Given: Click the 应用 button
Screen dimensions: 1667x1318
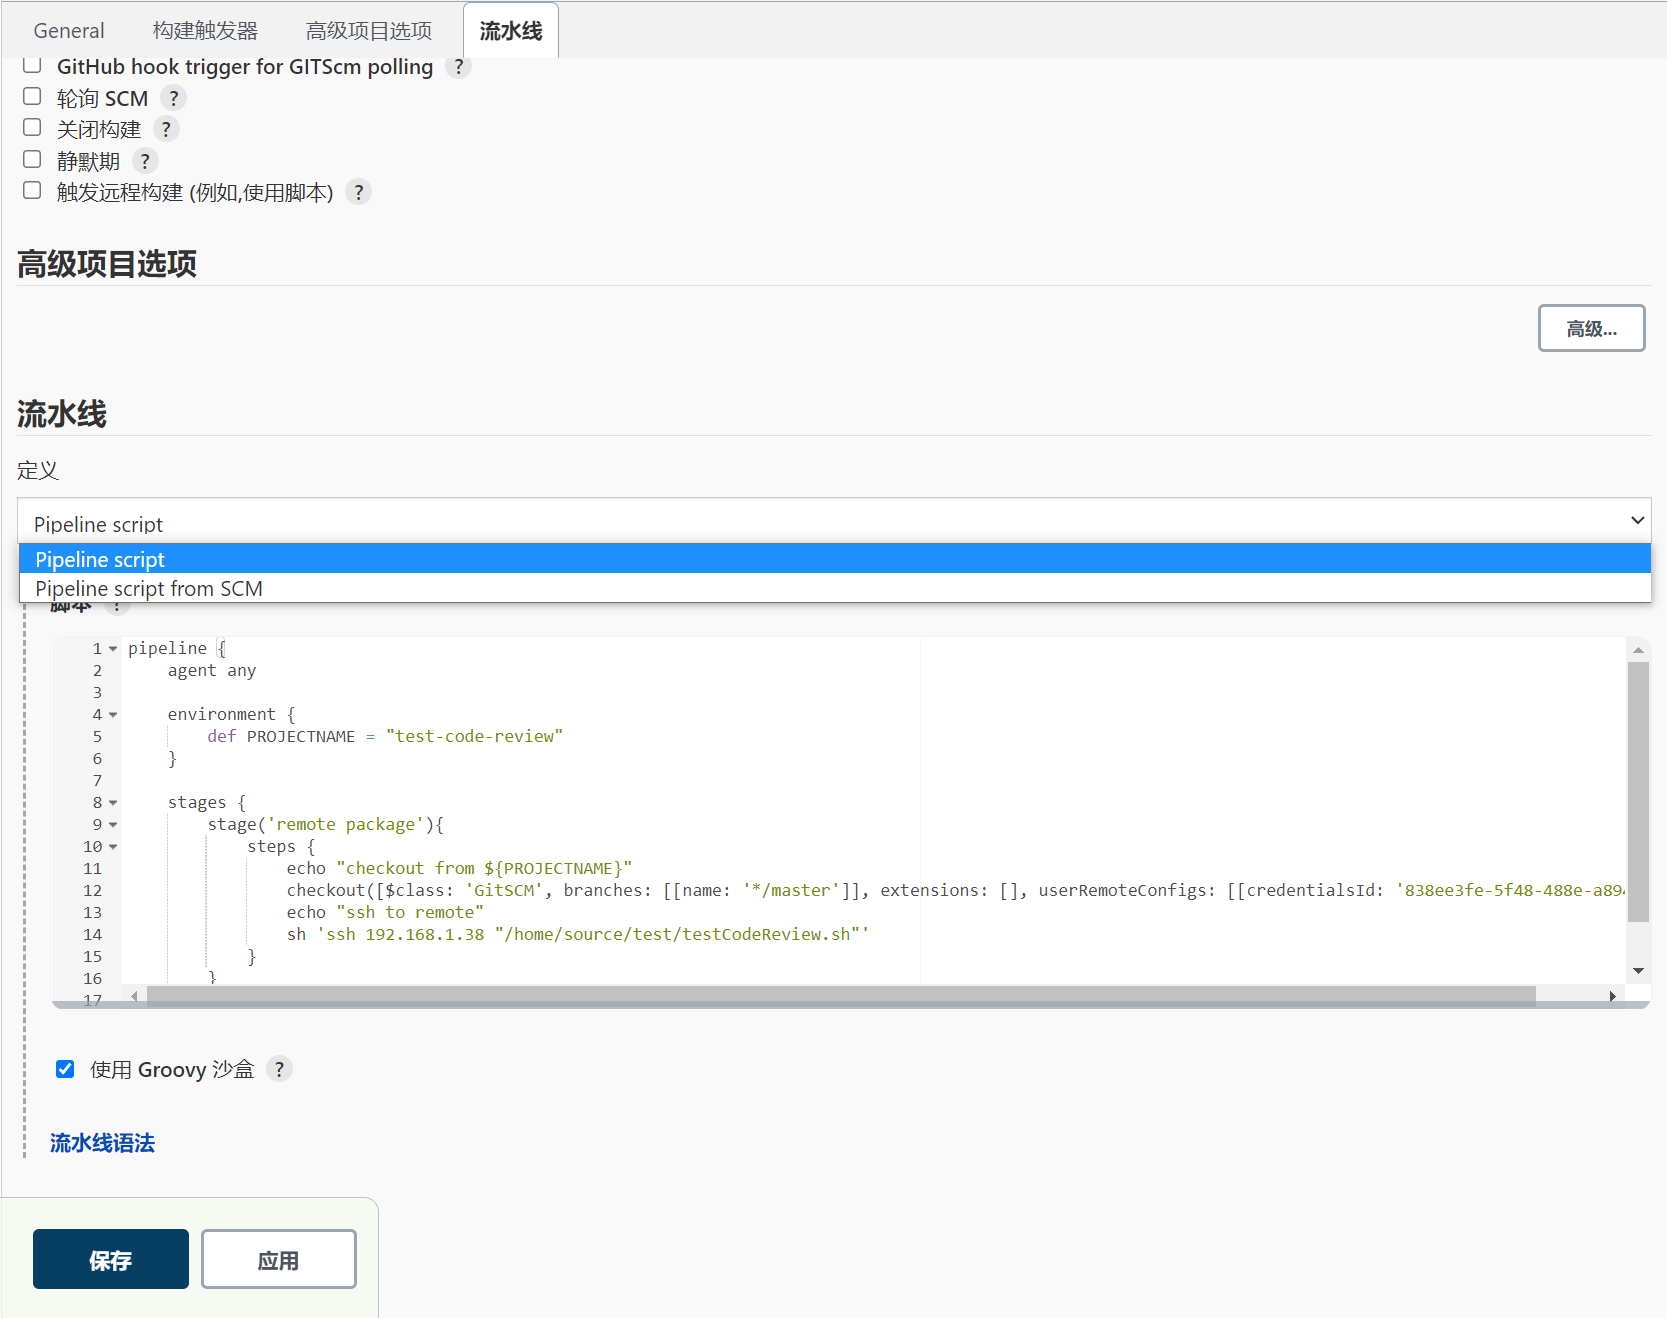Looking at the screenshot, I should (x=279, y=1259).
